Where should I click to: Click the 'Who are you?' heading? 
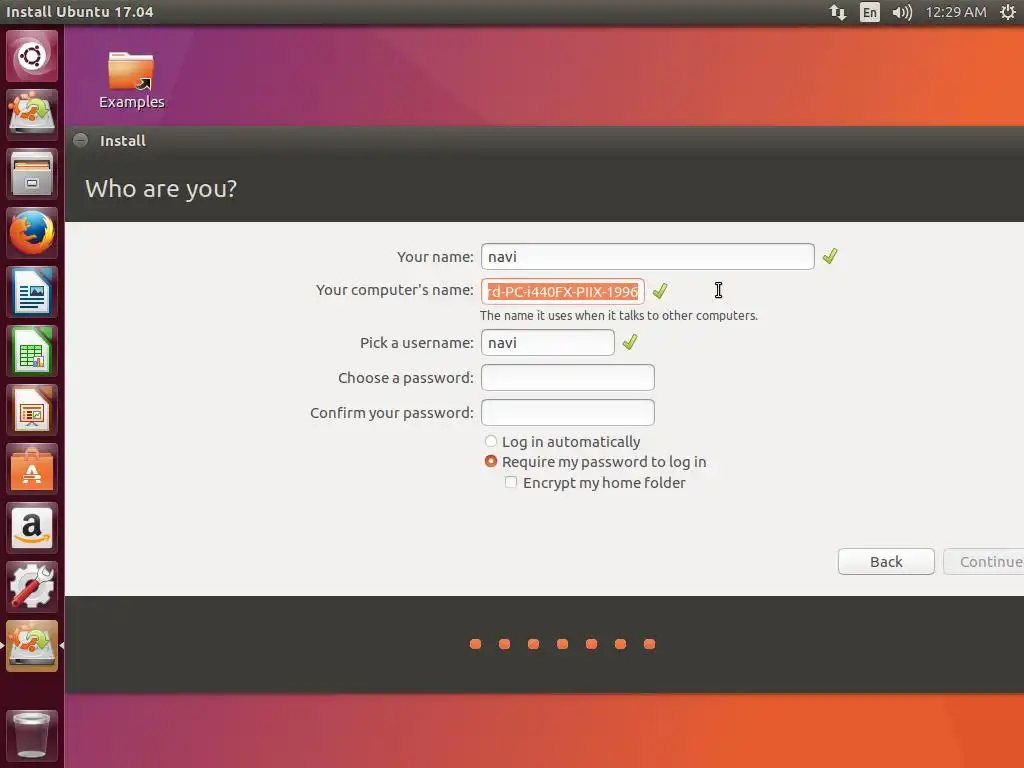coord(161,189)
